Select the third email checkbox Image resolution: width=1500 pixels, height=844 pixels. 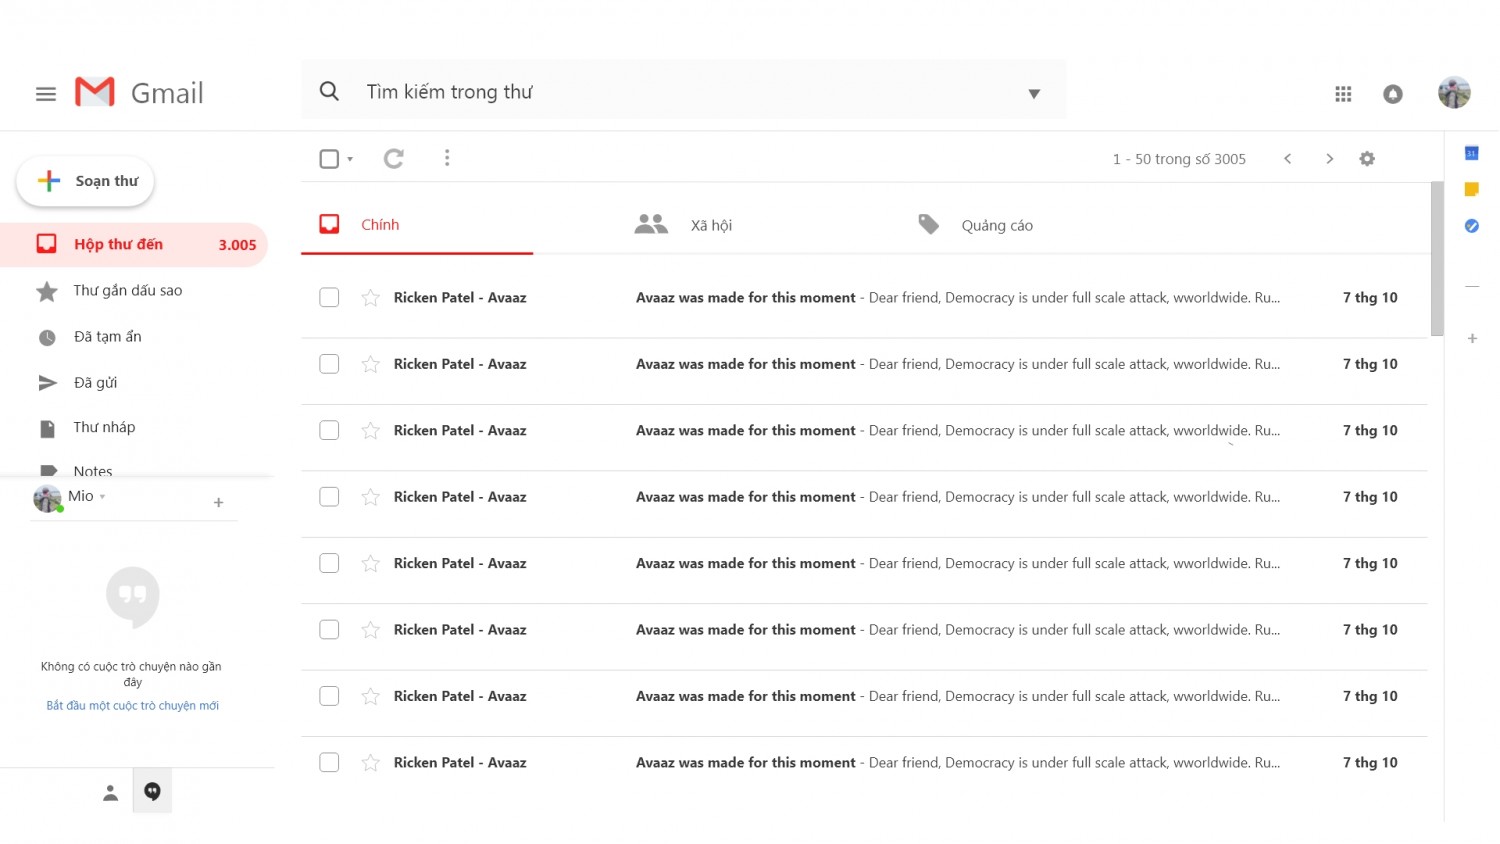tap(329, 431)
